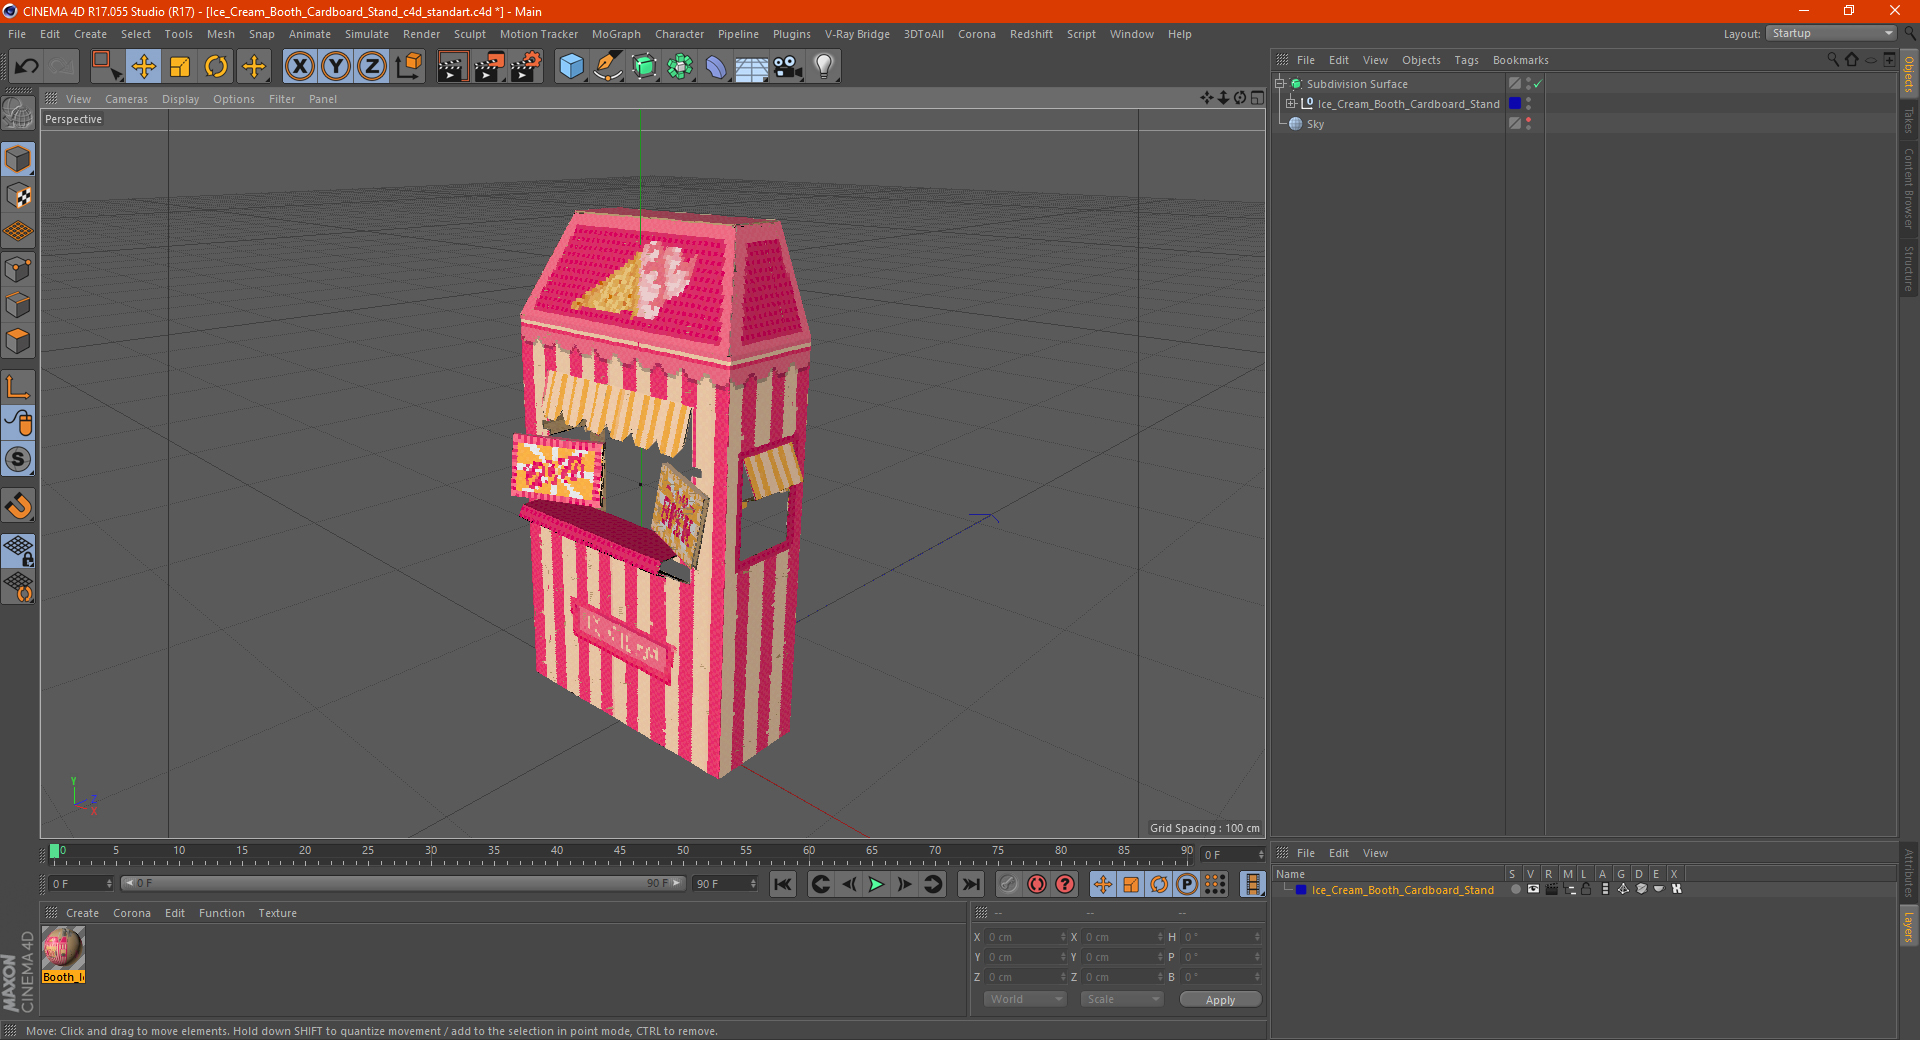Image resolution: width=1920 pixels, height=1040 pixels.
Task: Select the Rotate tool
Action: tap(216, 67)
